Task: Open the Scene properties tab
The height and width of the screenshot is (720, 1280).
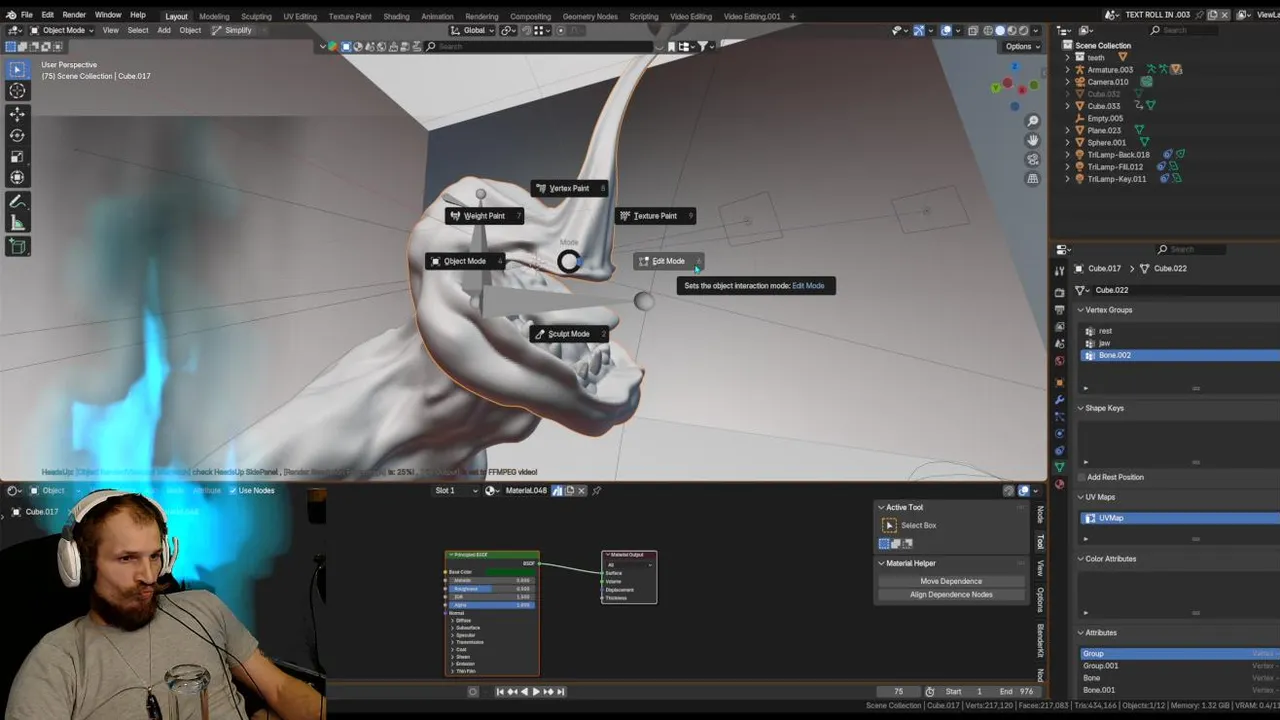Action: tap(1059, 344)
